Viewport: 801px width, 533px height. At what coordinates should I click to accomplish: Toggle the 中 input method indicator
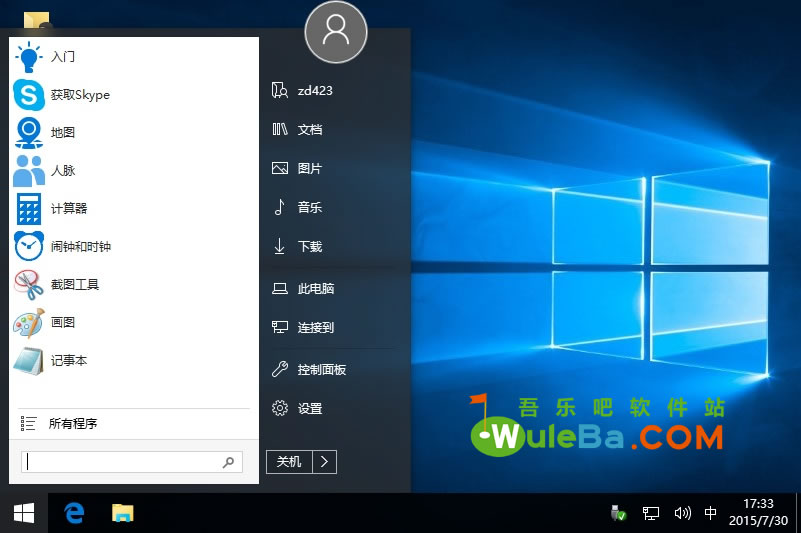[x=711, y=513]
